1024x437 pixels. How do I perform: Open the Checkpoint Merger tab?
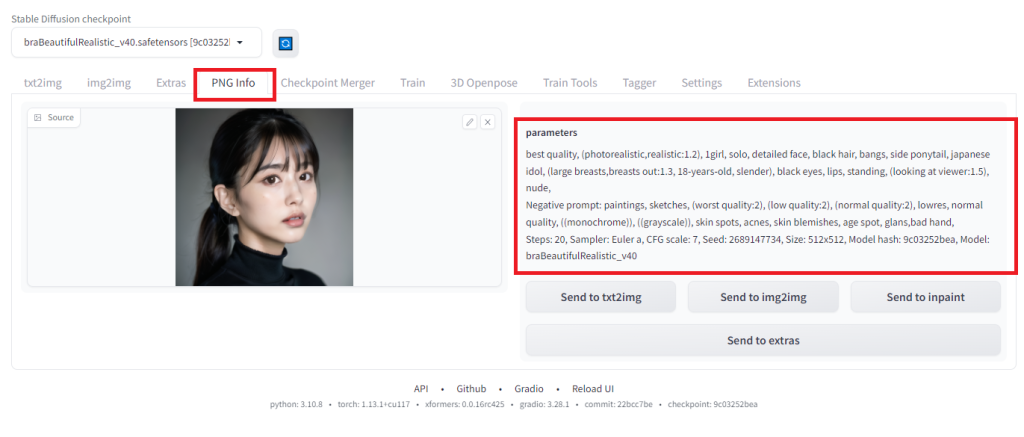pyautogui.click(x=328, y=83)
